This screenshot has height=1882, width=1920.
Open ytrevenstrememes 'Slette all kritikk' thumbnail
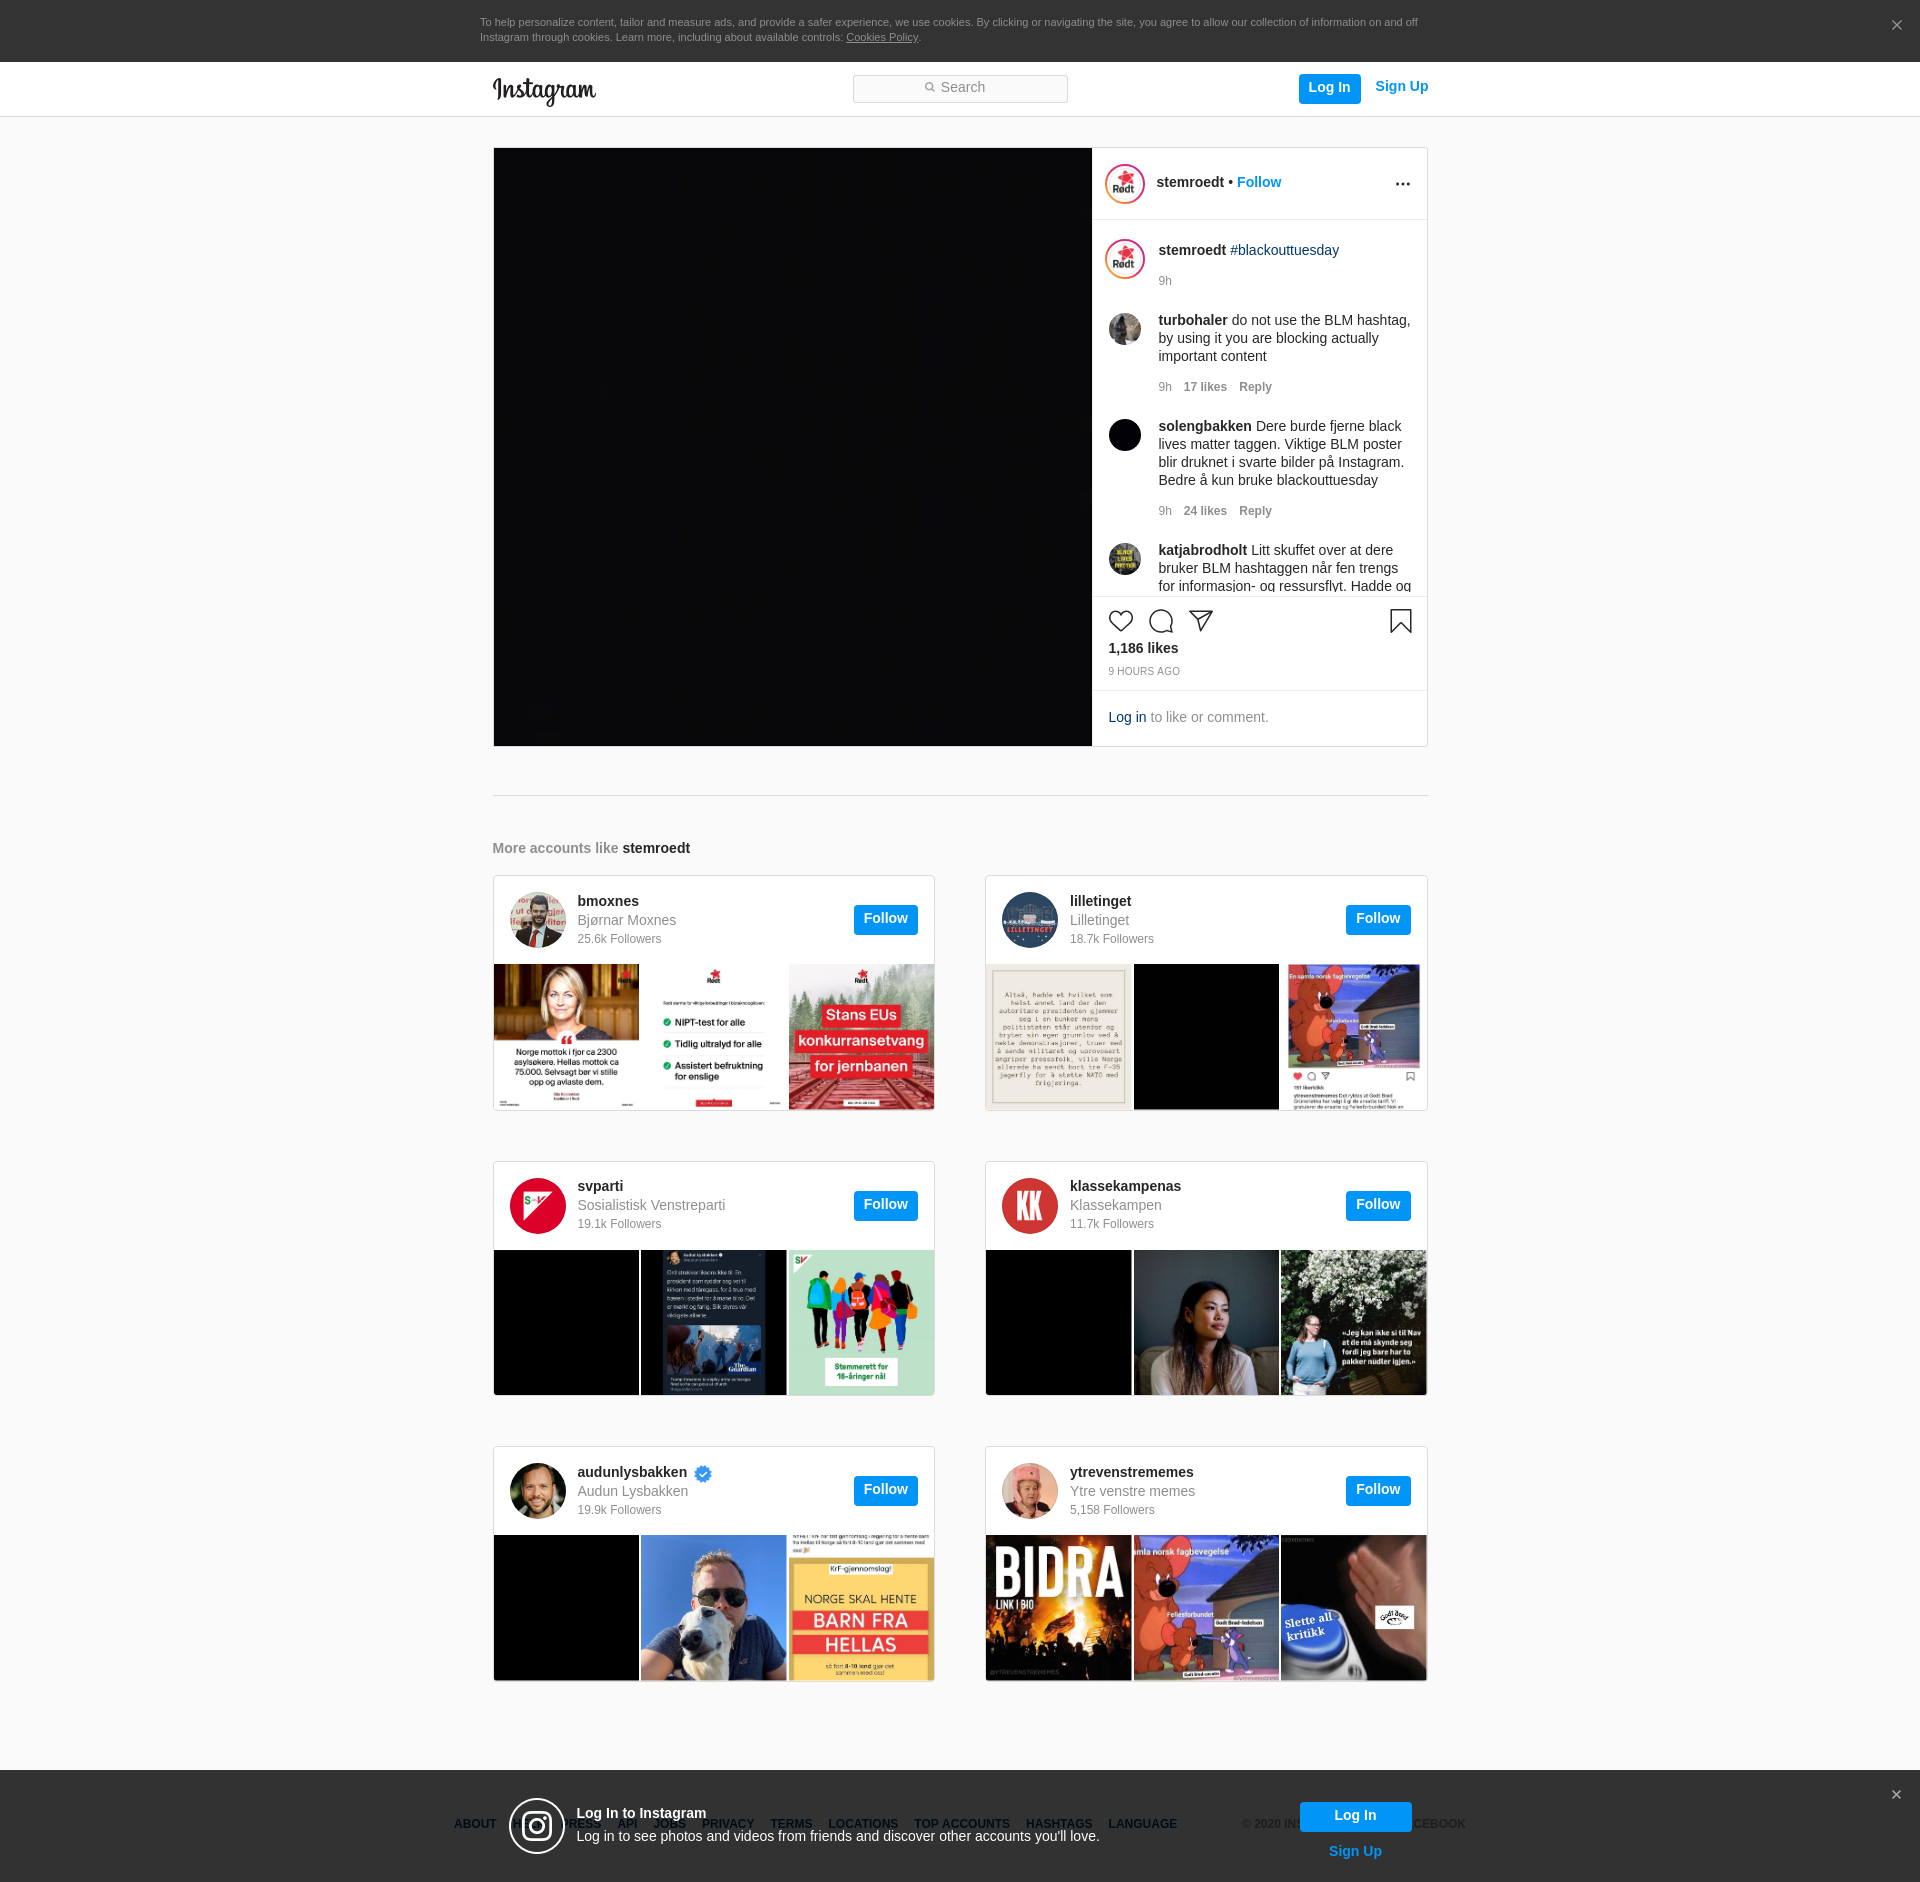click(x=1354, y=1608)
